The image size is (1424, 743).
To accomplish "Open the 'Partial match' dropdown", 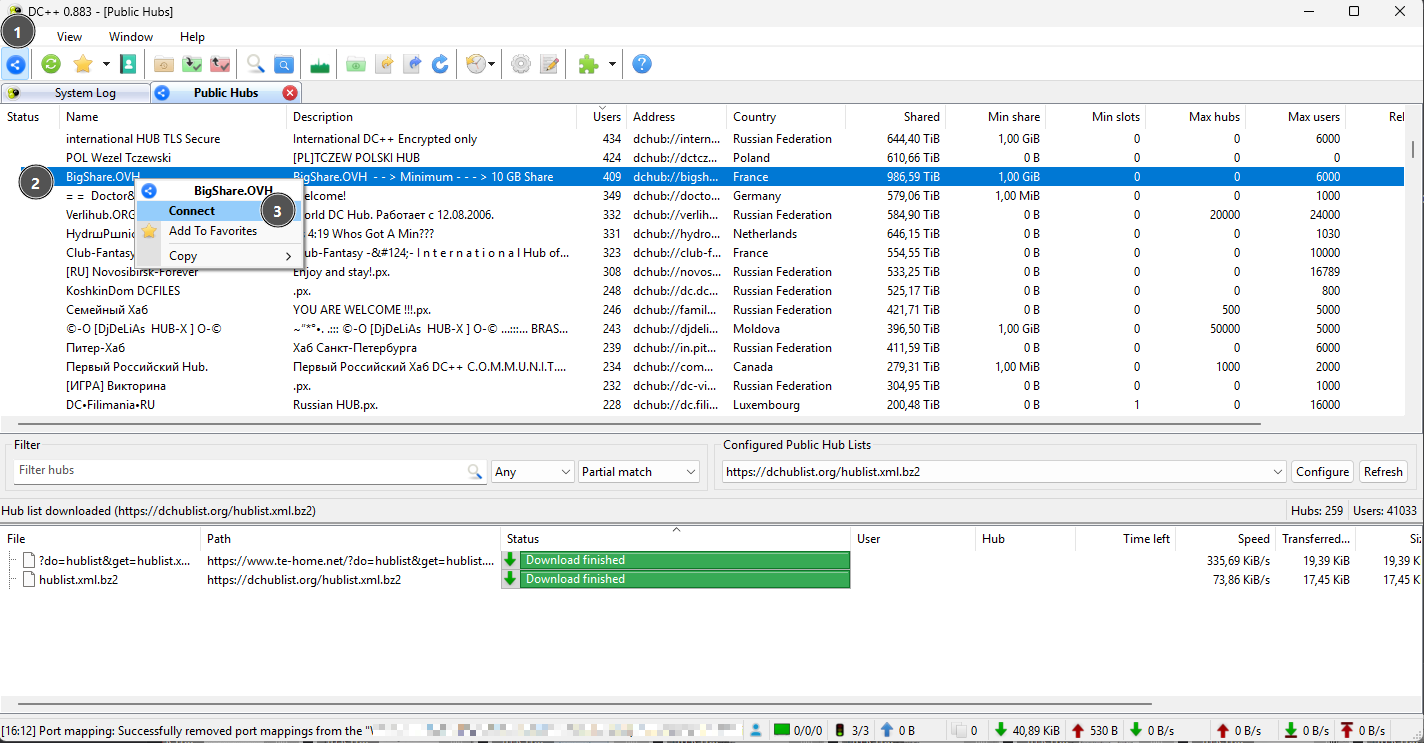I will point(639,472).
